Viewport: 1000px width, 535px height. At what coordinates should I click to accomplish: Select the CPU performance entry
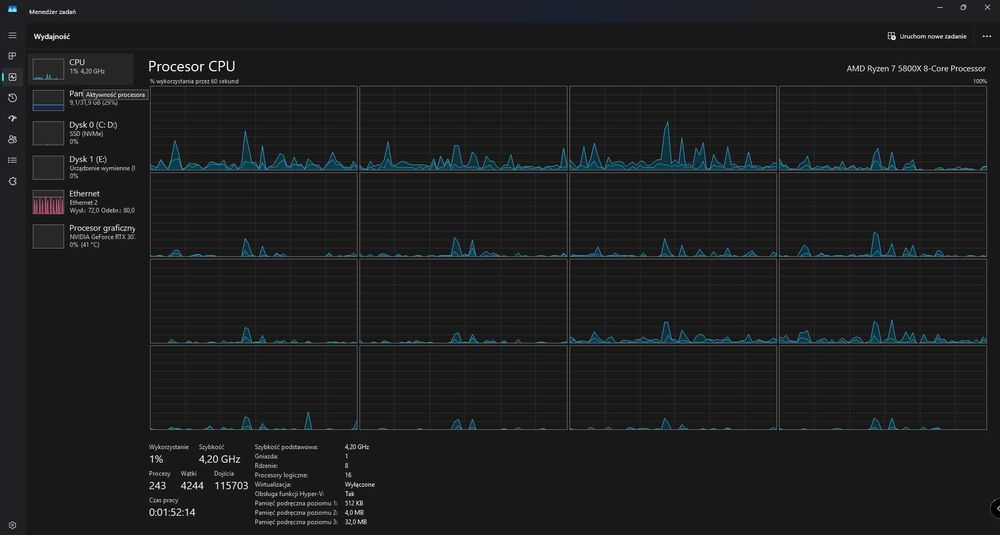tap(80, 69)
